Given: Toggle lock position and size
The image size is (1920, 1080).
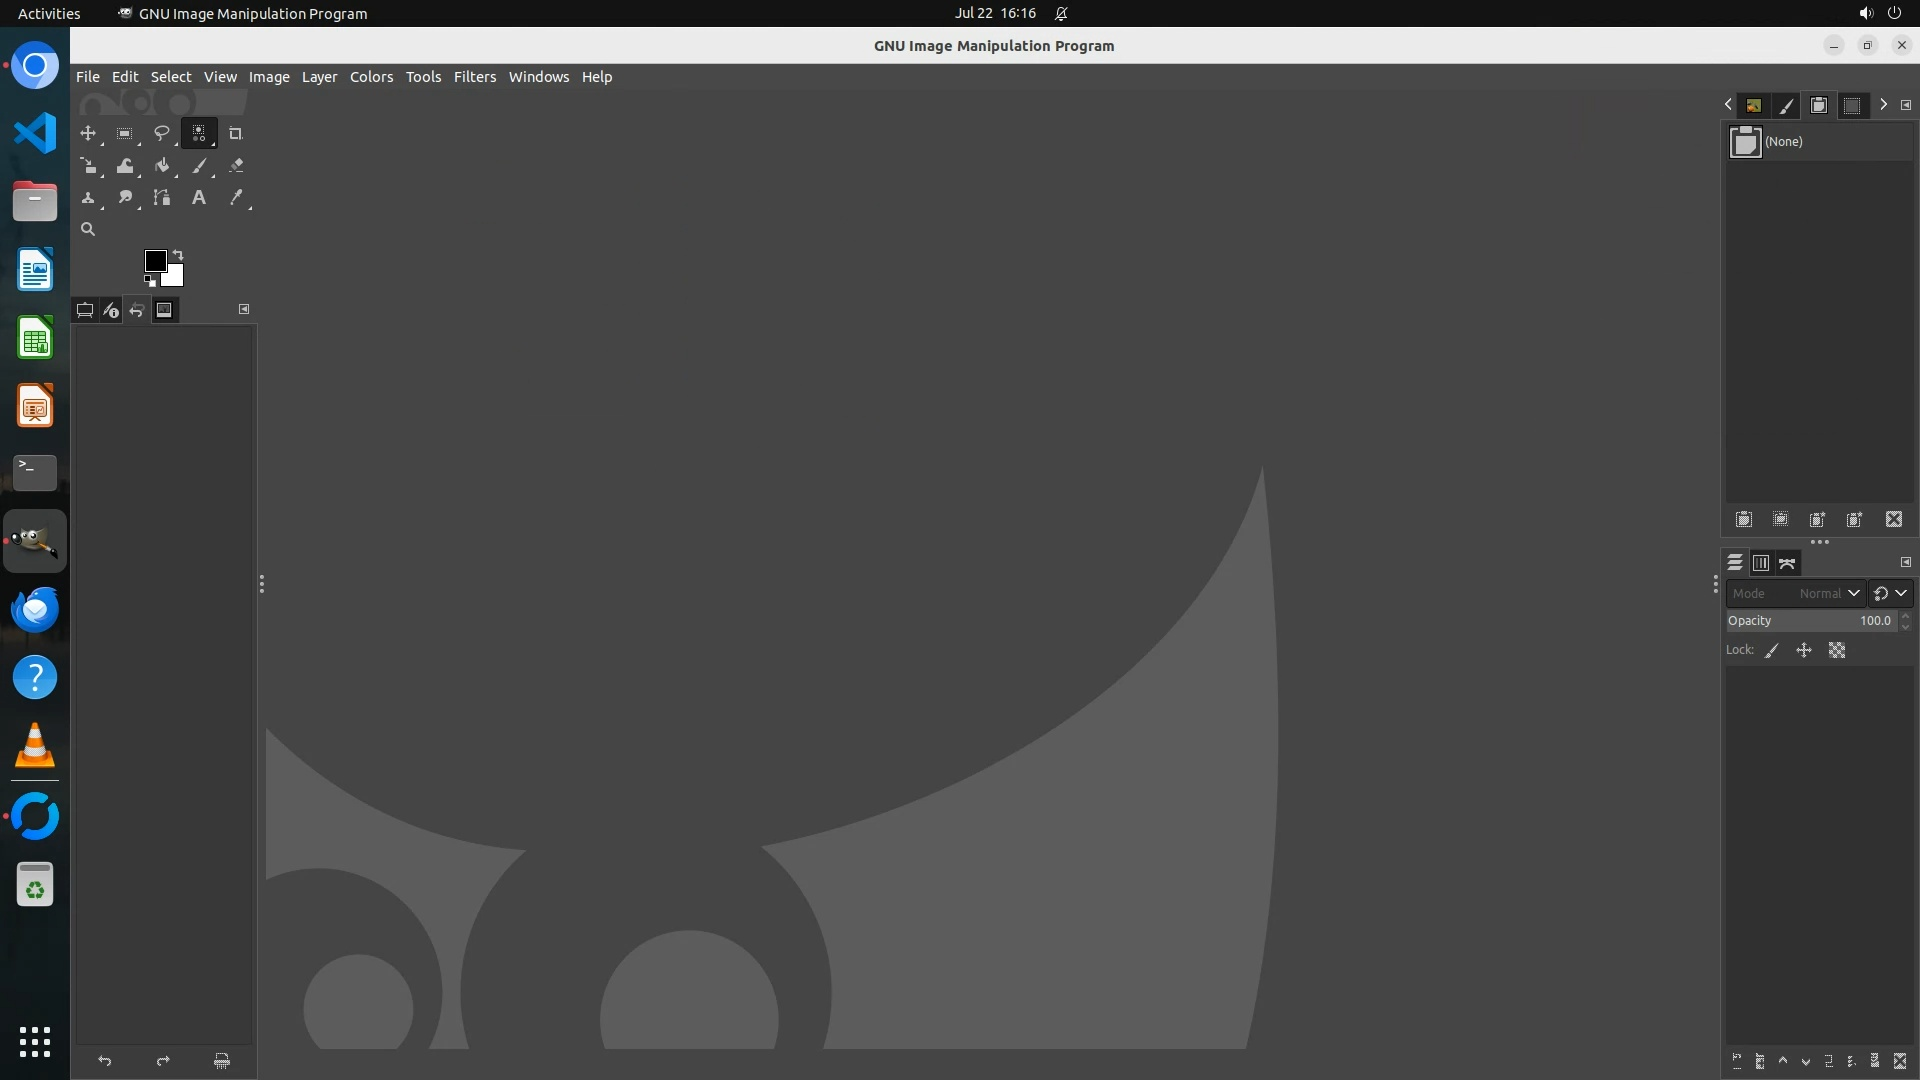Looking at the screenshot, I should tap(1804, 651).
